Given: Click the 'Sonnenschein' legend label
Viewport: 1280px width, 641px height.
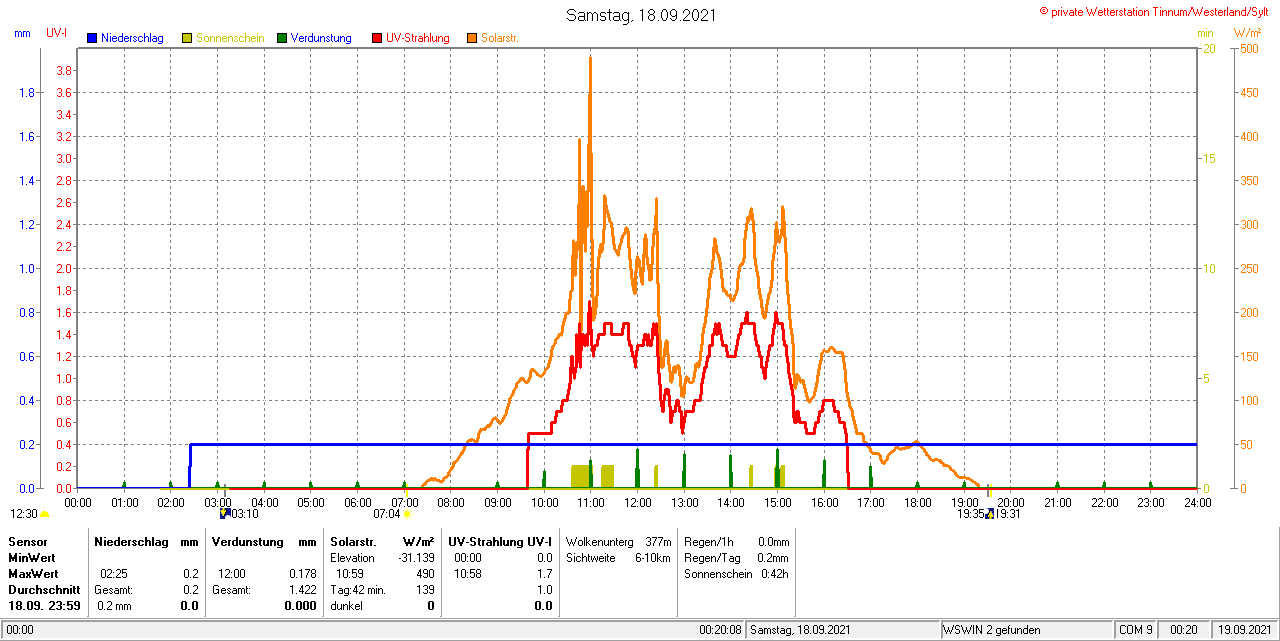Looking at the screenshot, I should pyautogui.click(x=230, y=38).
